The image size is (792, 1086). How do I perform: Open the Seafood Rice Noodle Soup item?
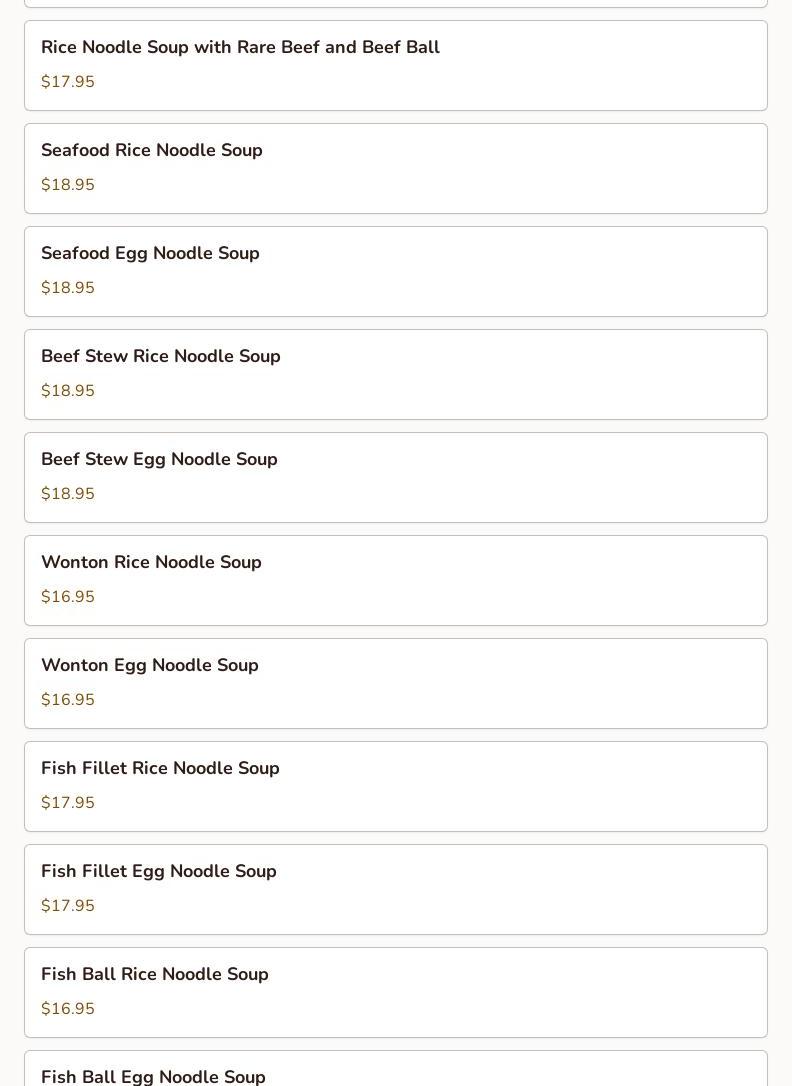[152, 151]
